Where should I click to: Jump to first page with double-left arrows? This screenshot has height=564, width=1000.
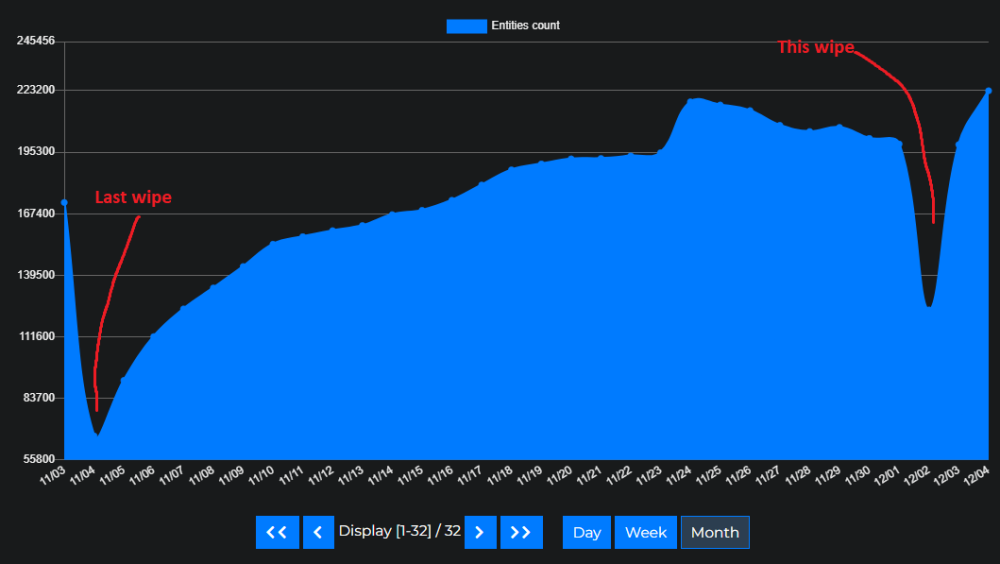click(x=277, y=532)
